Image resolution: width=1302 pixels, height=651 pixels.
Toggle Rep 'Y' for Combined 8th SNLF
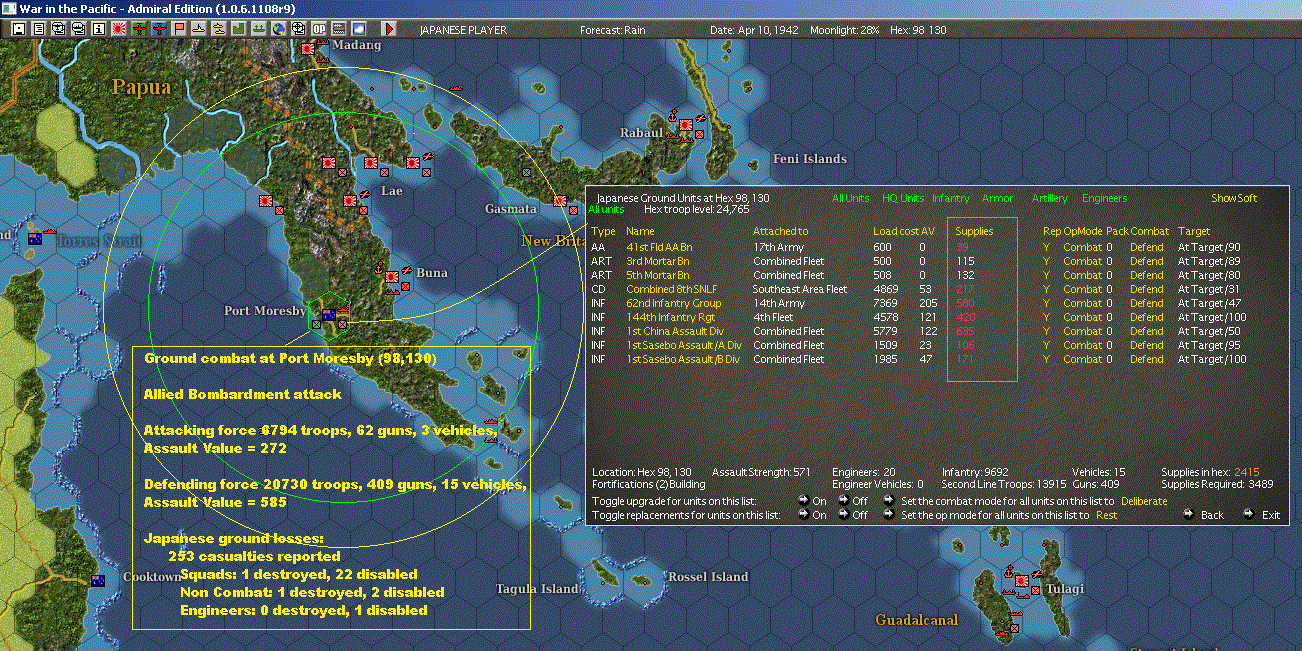click(x=1047, y=289)
